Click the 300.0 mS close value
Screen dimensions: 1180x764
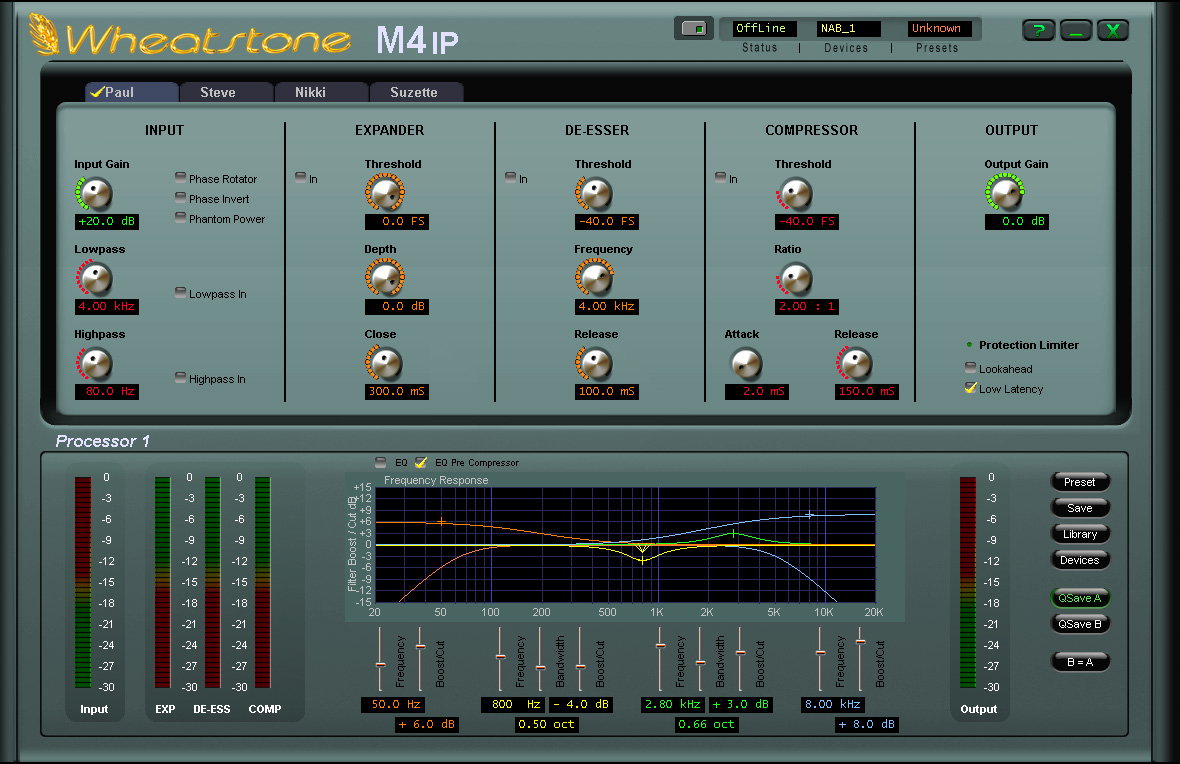[397, 391]
